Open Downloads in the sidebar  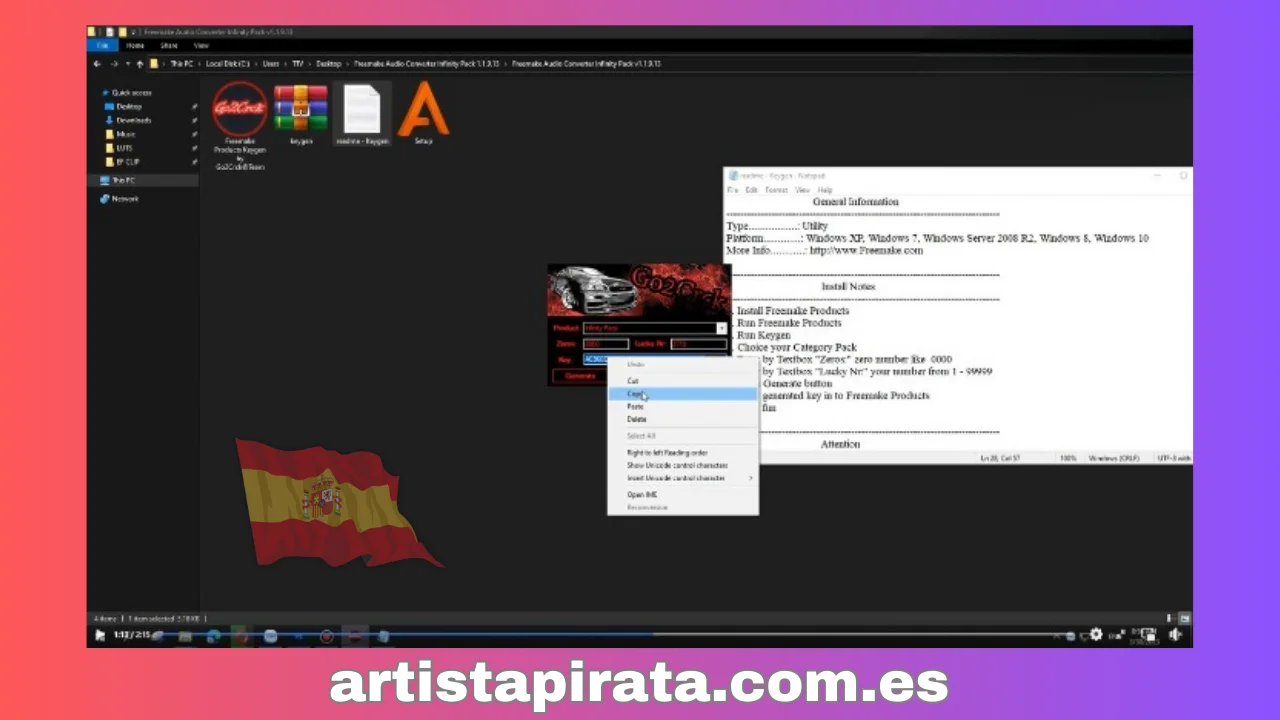pos(133,120)
